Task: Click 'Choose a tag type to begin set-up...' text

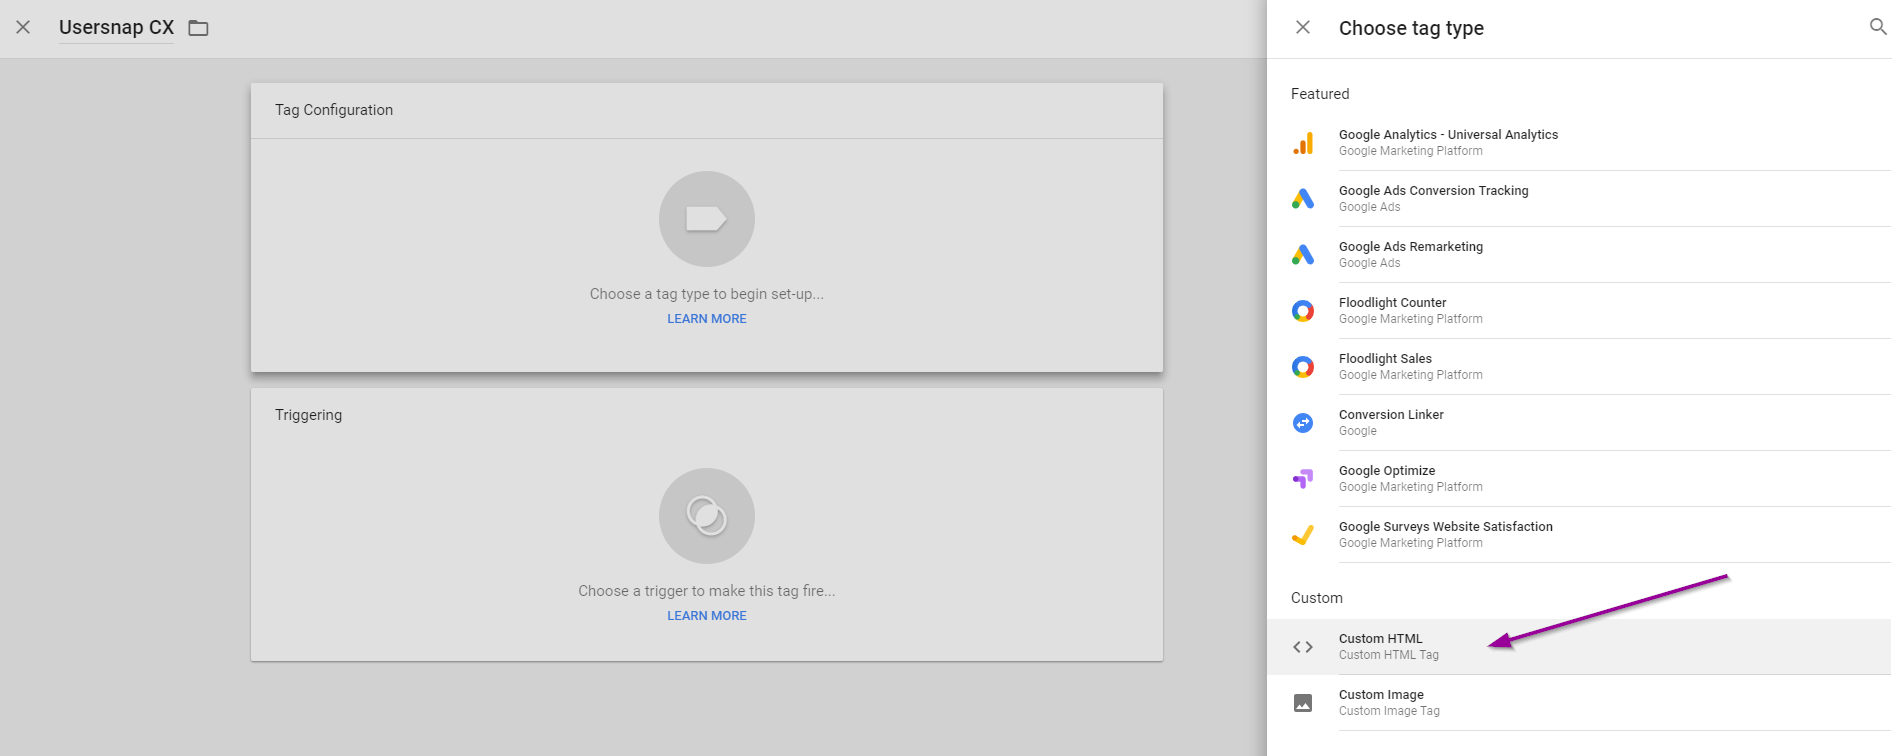Action: point(707,294)
